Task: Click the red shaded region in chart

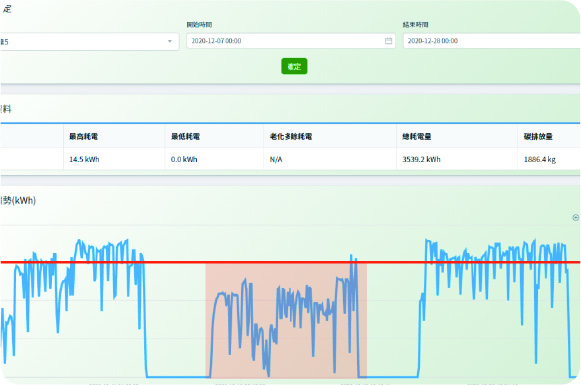Action: [x=286, y=321]
